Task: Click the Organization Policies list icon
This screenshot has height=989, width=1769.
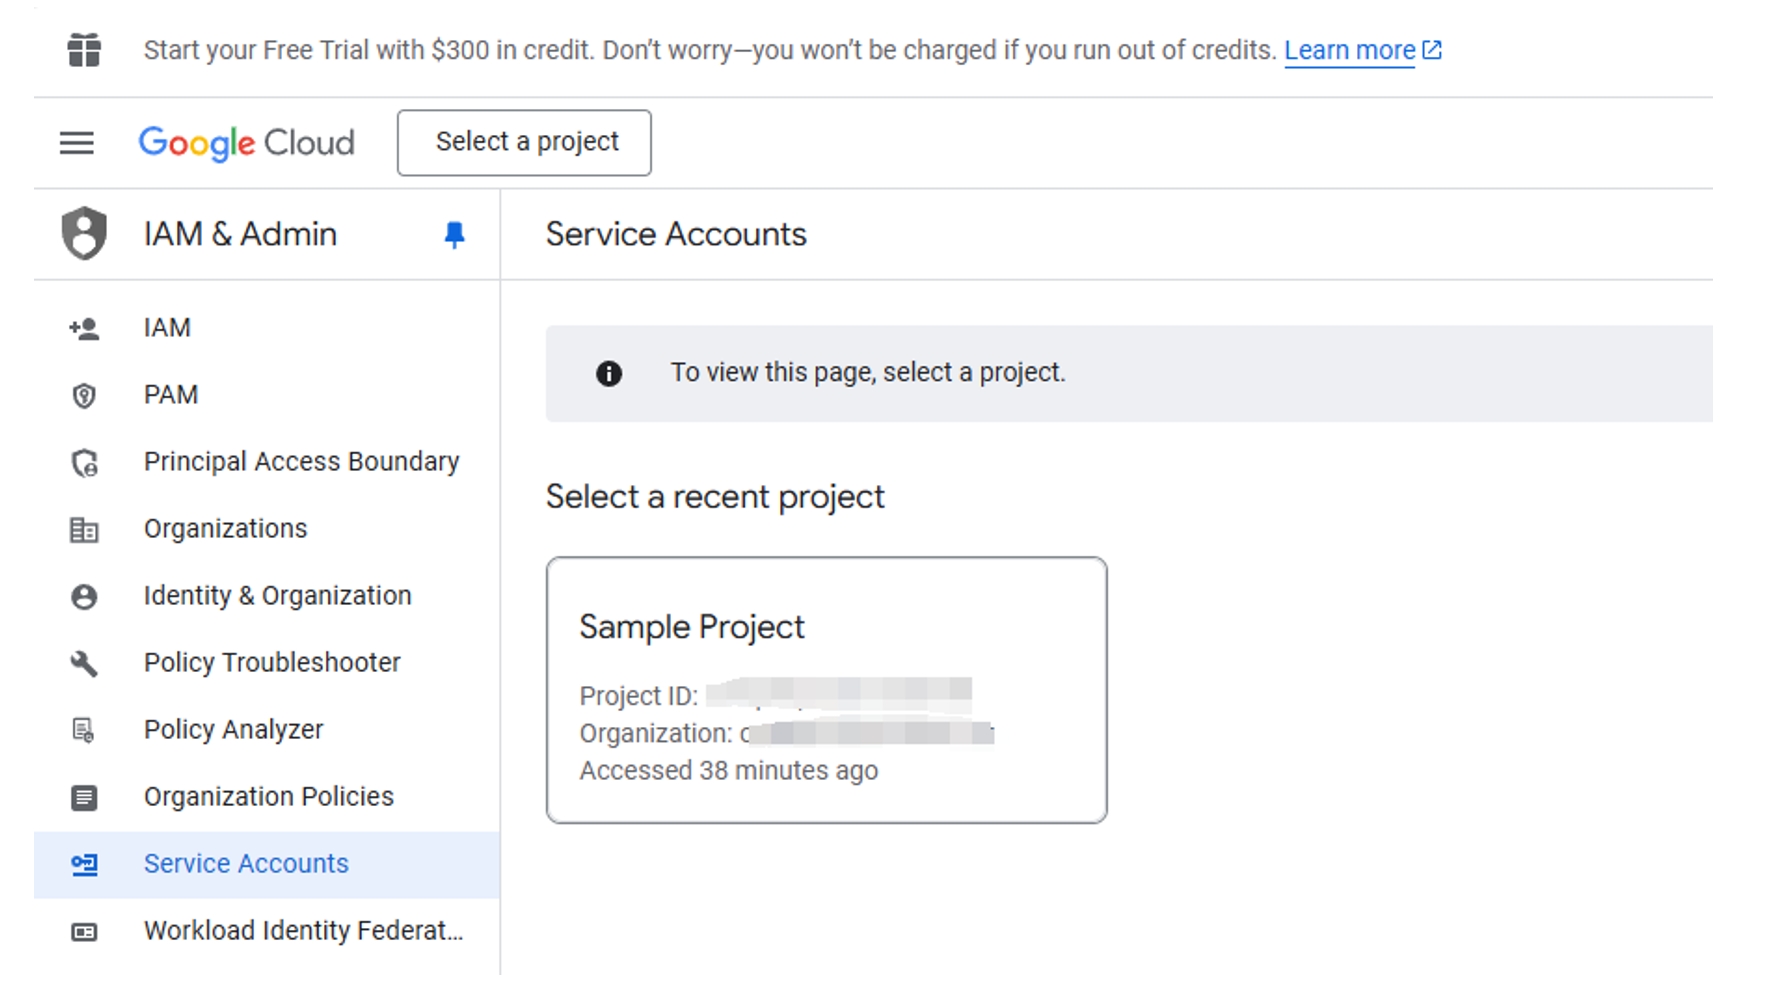Action: tap(84, 798)
